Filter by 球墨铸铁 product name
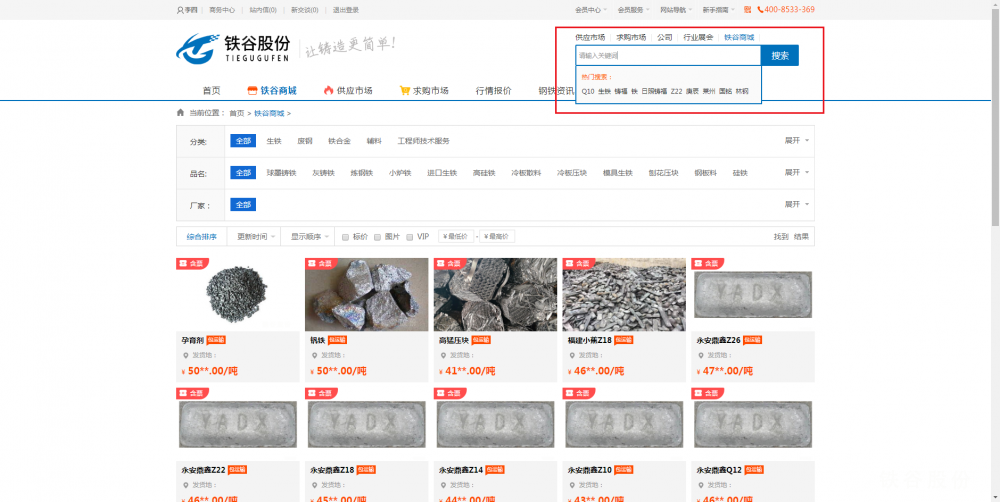This screenshot has width=1000, height=502. click(x=281, y=173)
